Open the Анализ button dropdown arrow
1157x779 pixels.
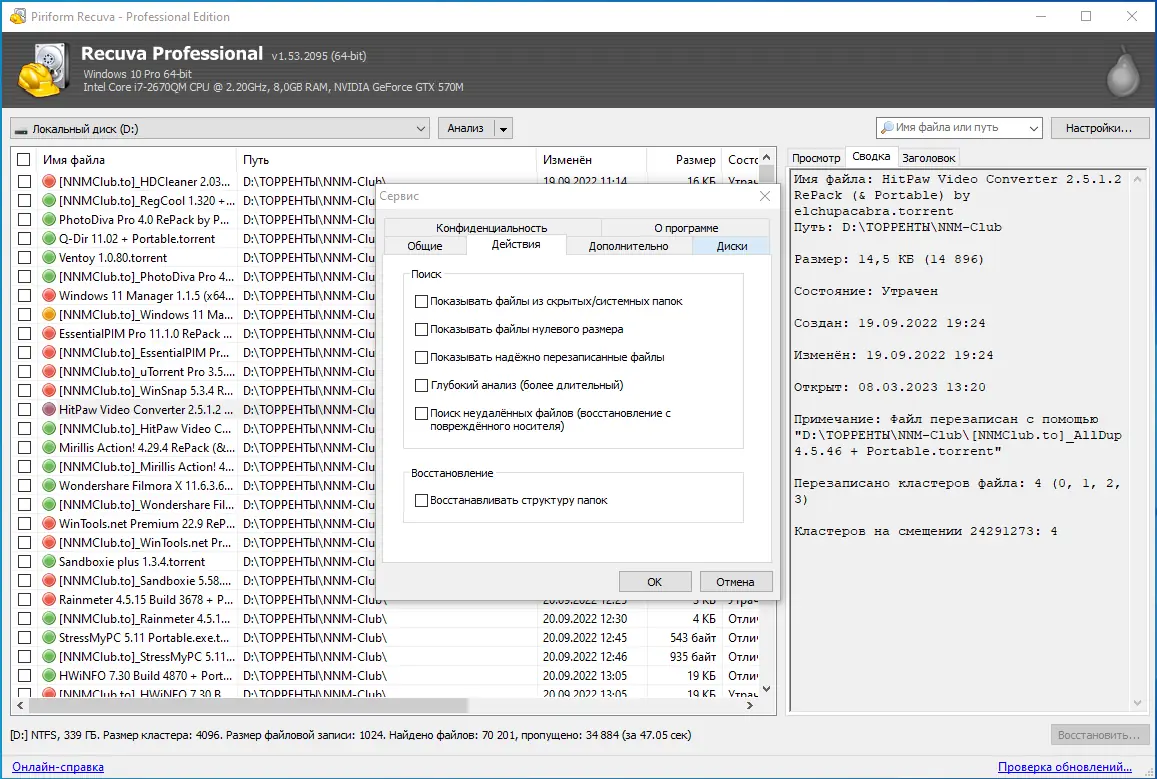[503, 128]
